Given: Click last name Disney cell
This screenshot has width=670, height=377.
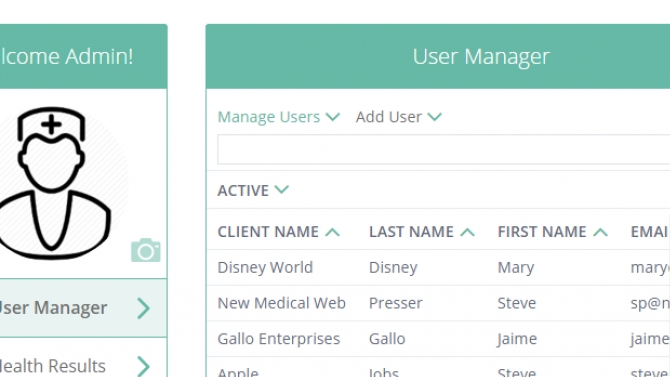Looking at the screenshot, I should coord(393,268).
